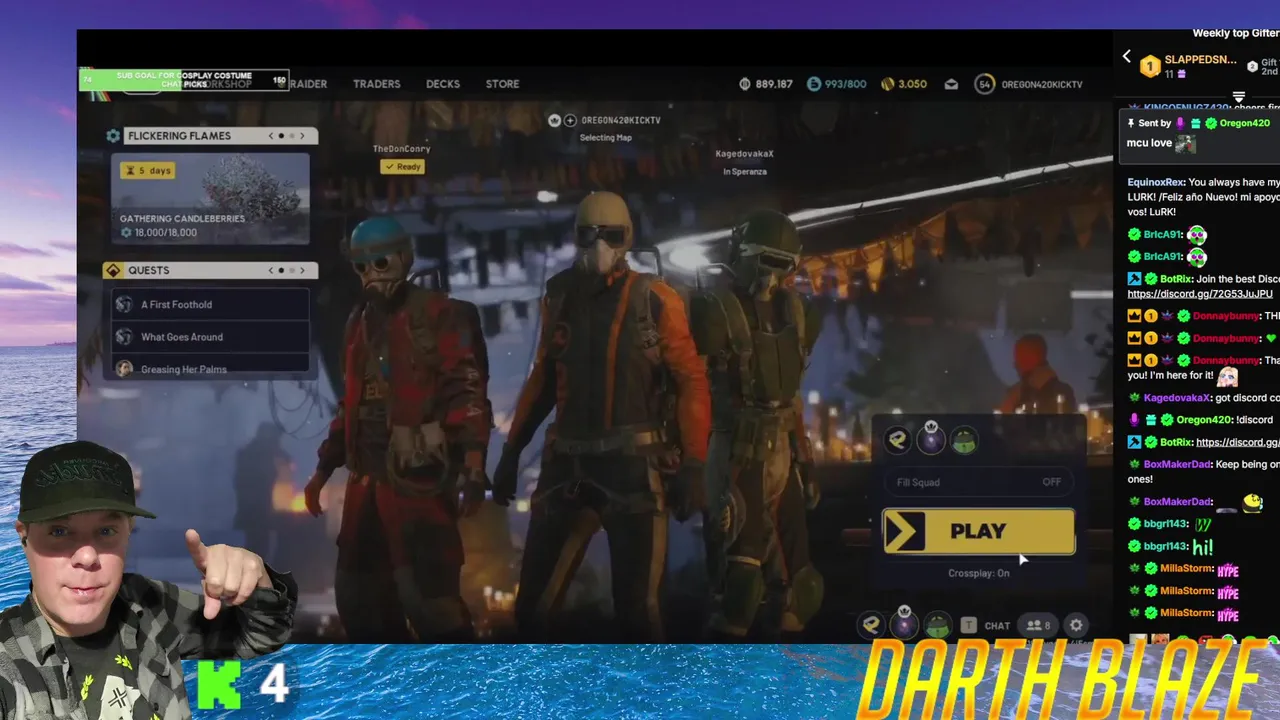Open the TRADERS tab
The width and height of the screenshot is (1280, 720).
[x=376, y=84]
